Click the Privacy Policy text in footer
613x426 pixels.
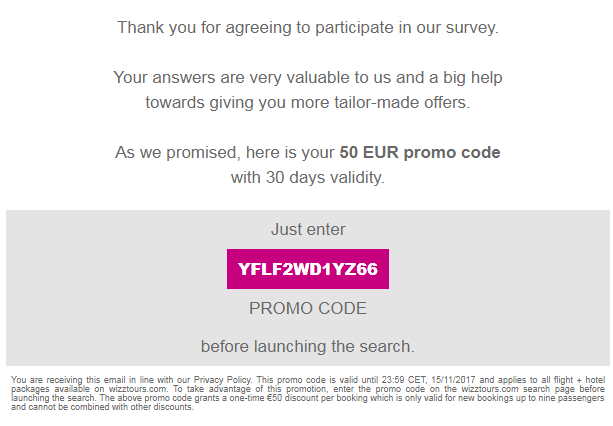click(x=222, y=380)
